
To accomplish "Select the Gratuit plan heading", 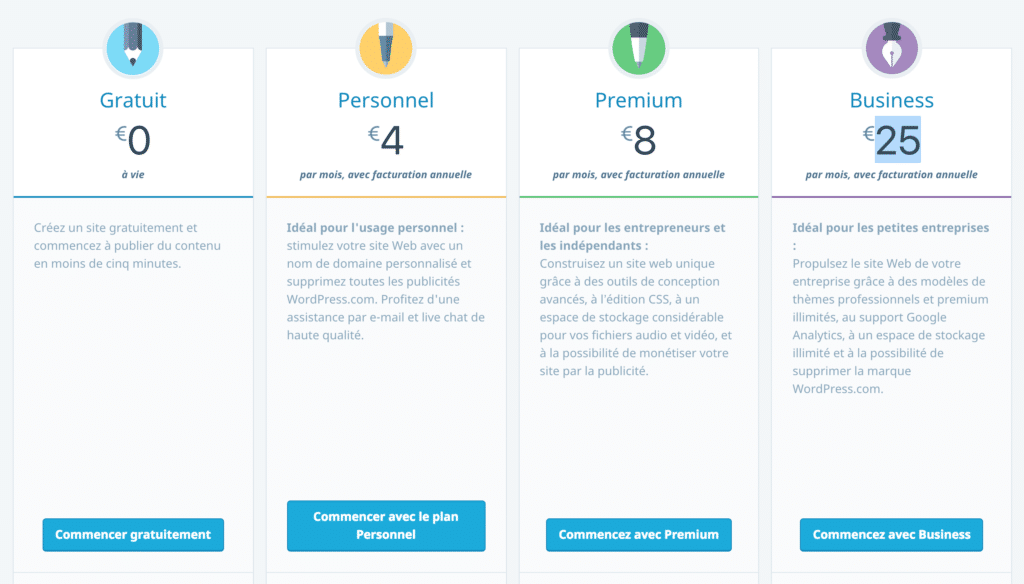I will pyautogui.click(x=133, y=100).
